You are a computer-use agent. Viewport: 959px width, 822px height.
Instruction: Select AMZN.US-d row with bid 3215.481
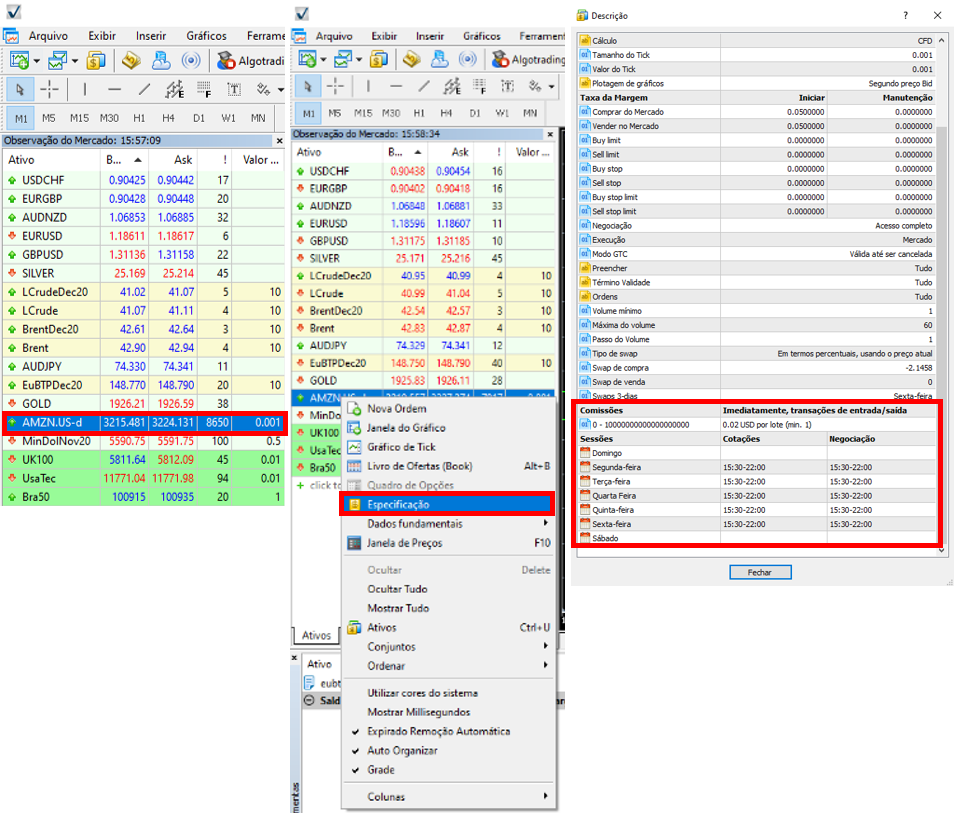tap(144, 423)
